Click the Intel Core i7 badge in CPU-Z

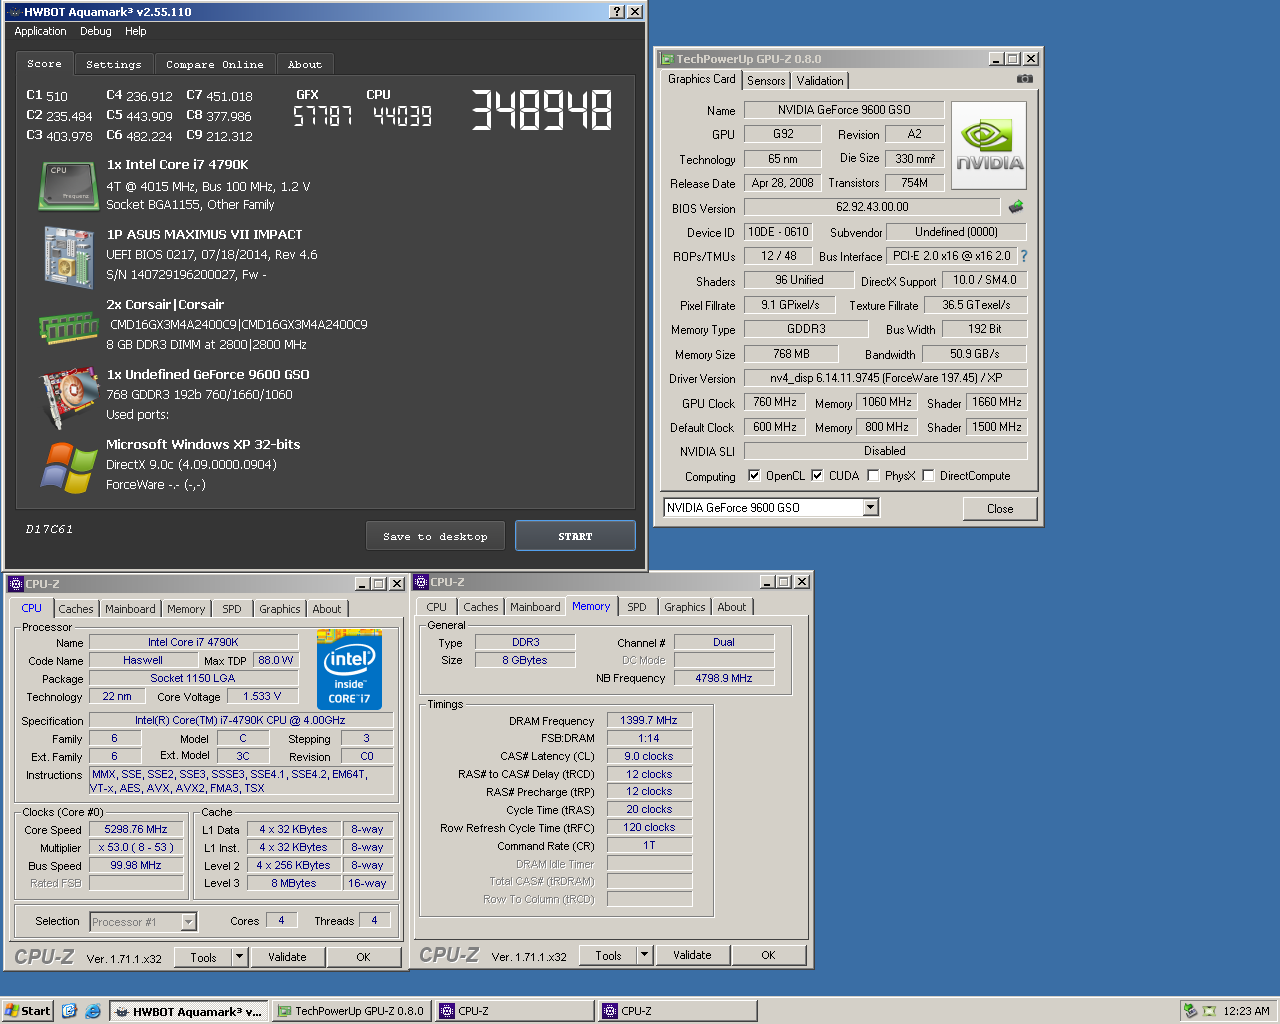(x=349, y=669)
